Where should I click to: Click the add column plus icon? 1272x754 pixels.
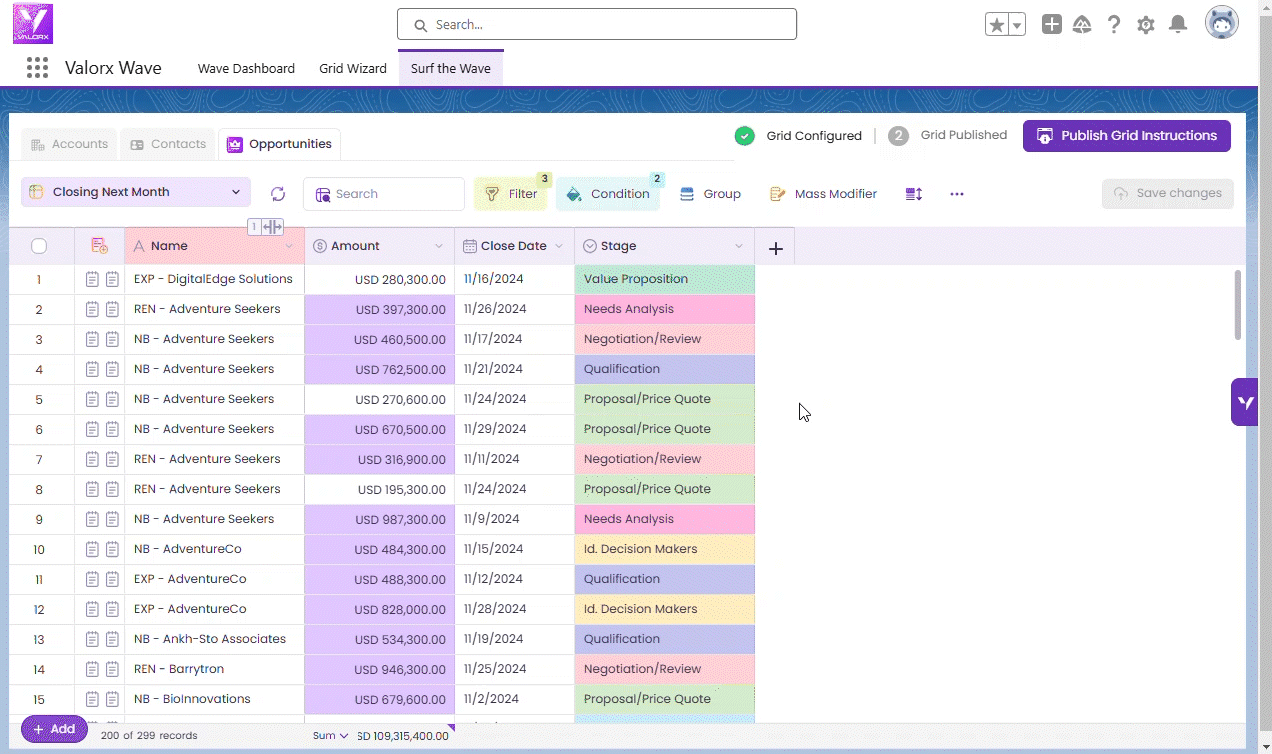pos(775,248)
